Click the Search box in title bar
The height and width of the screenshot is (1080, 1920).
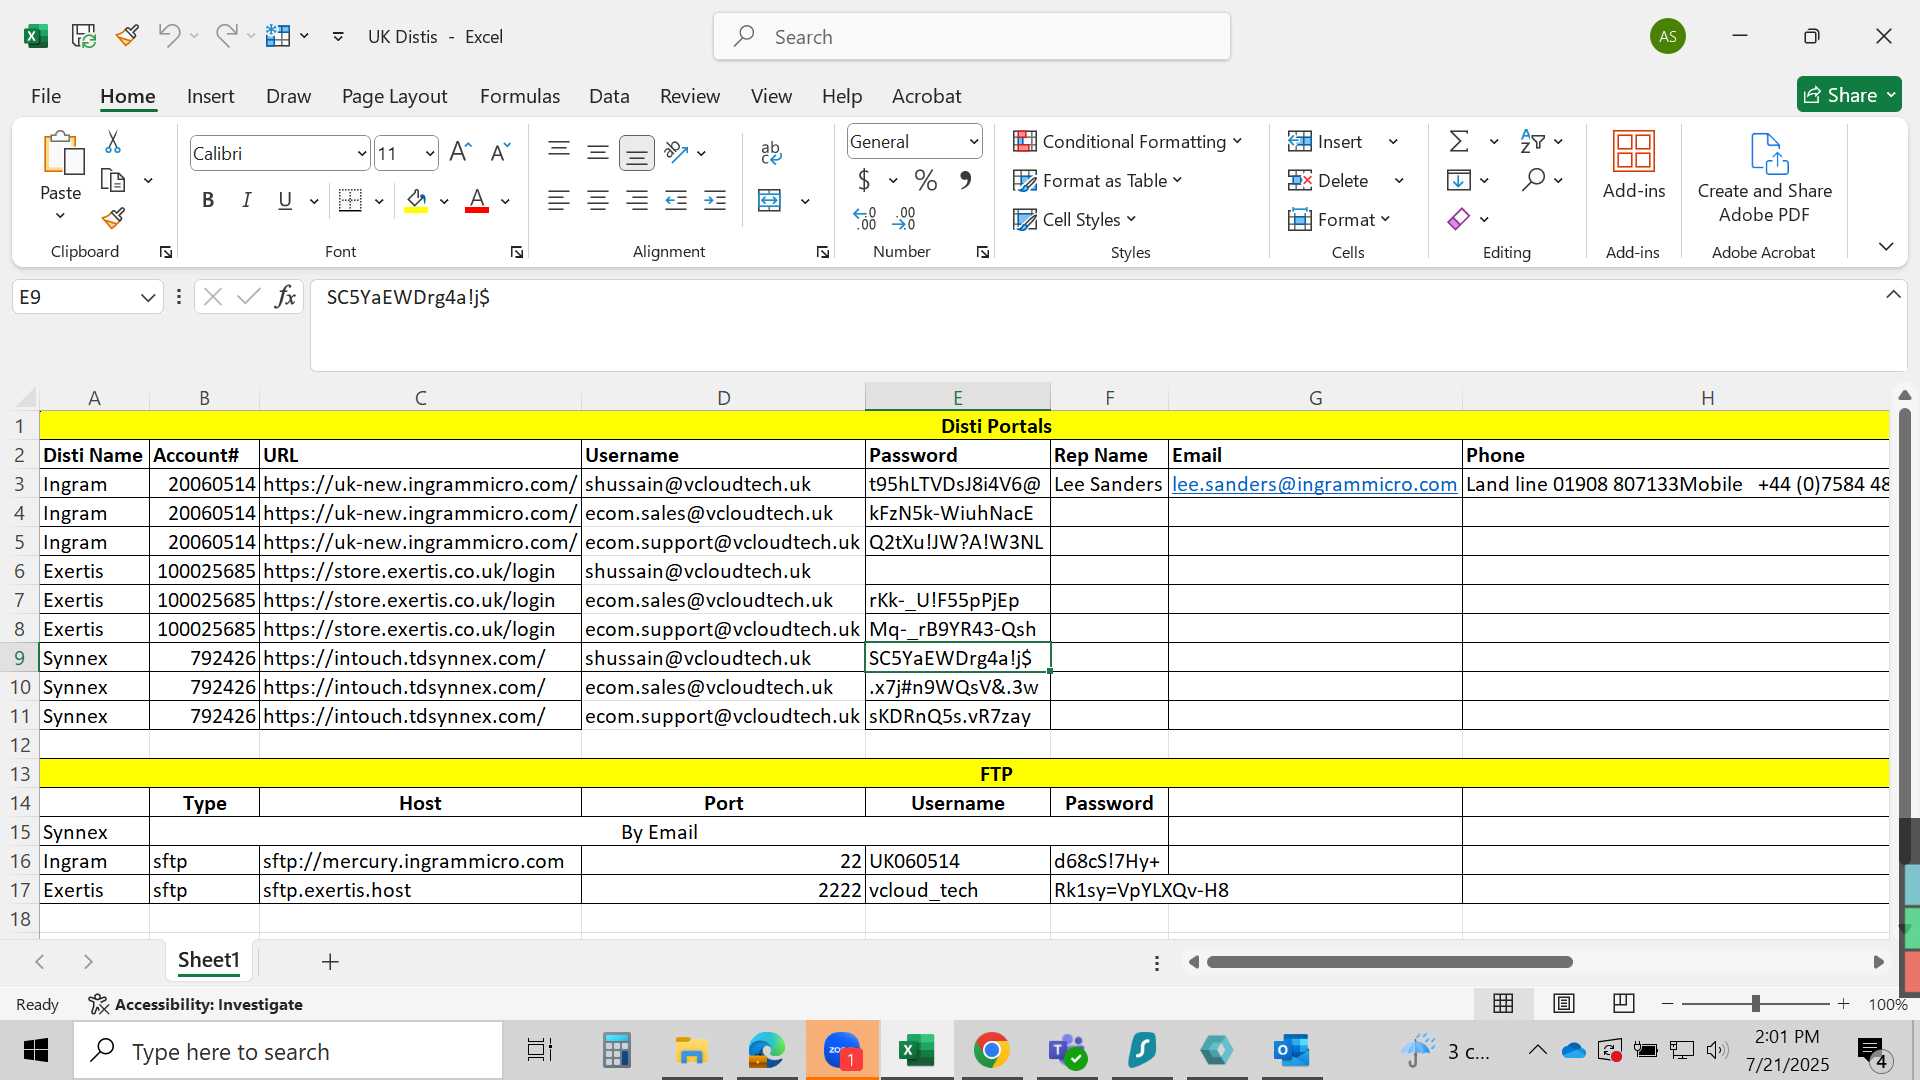point(972,37)
